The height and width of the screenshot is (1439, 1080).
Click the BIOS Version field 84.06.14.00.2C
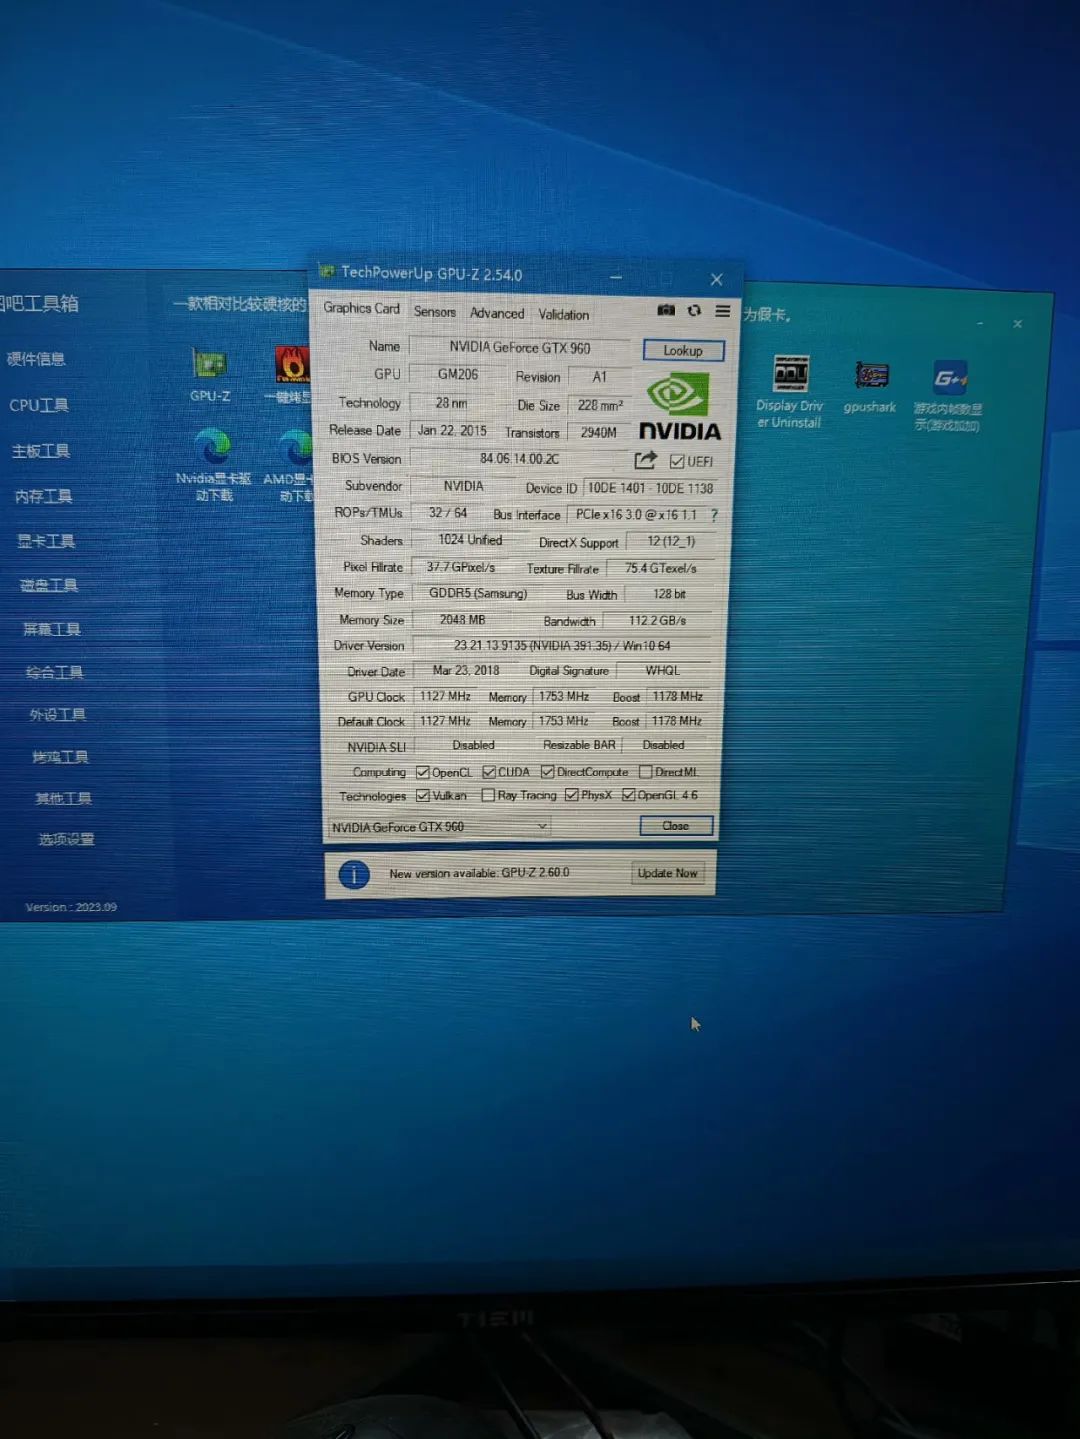(x=519, y=459)
